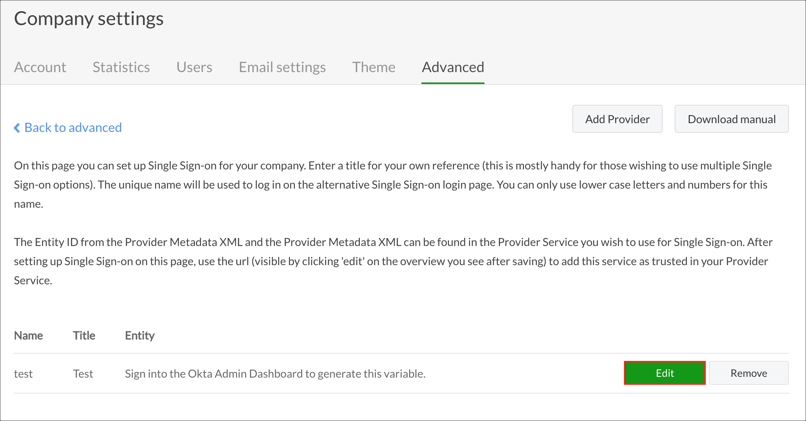This screenshot has width=806, height=421.
Task: Click the Download manual button
Action: tap(731, 119)
